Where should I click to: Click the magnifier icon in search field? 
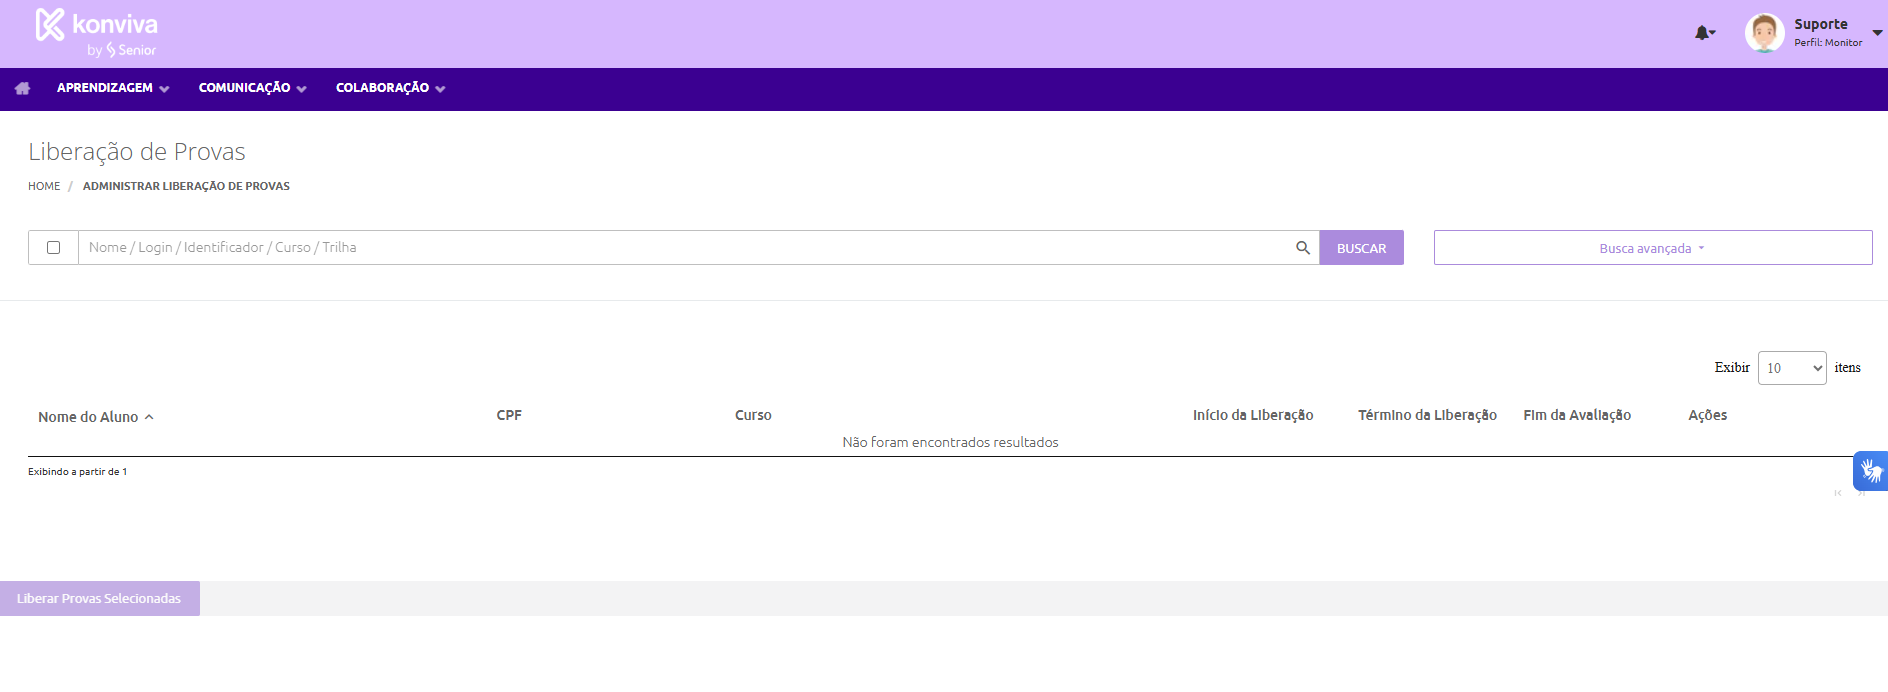tap(1302, 248)
